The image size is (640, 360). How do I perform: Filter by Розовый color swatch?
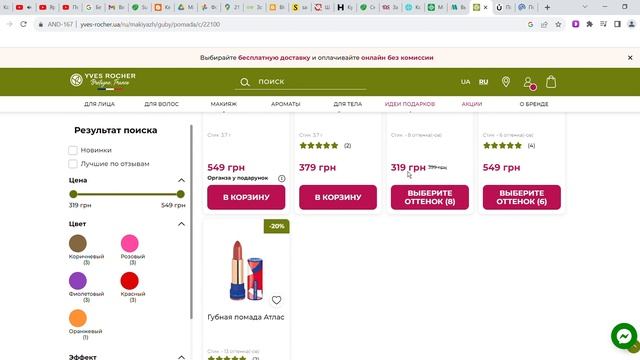click(130, 243)
